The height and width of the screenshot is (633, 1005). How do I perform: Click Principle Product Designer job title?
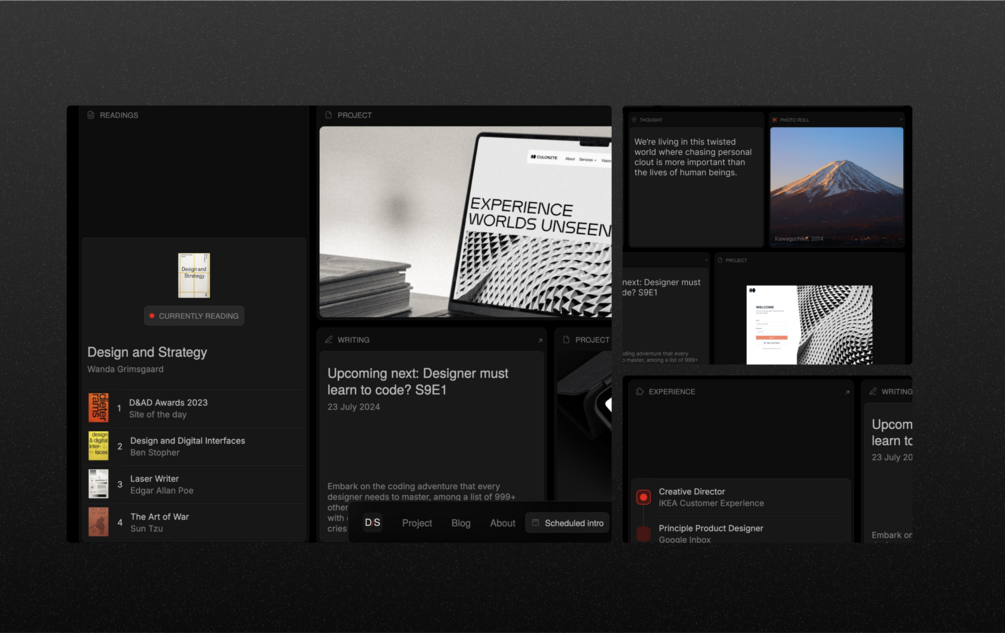click(x=711, y=528)
